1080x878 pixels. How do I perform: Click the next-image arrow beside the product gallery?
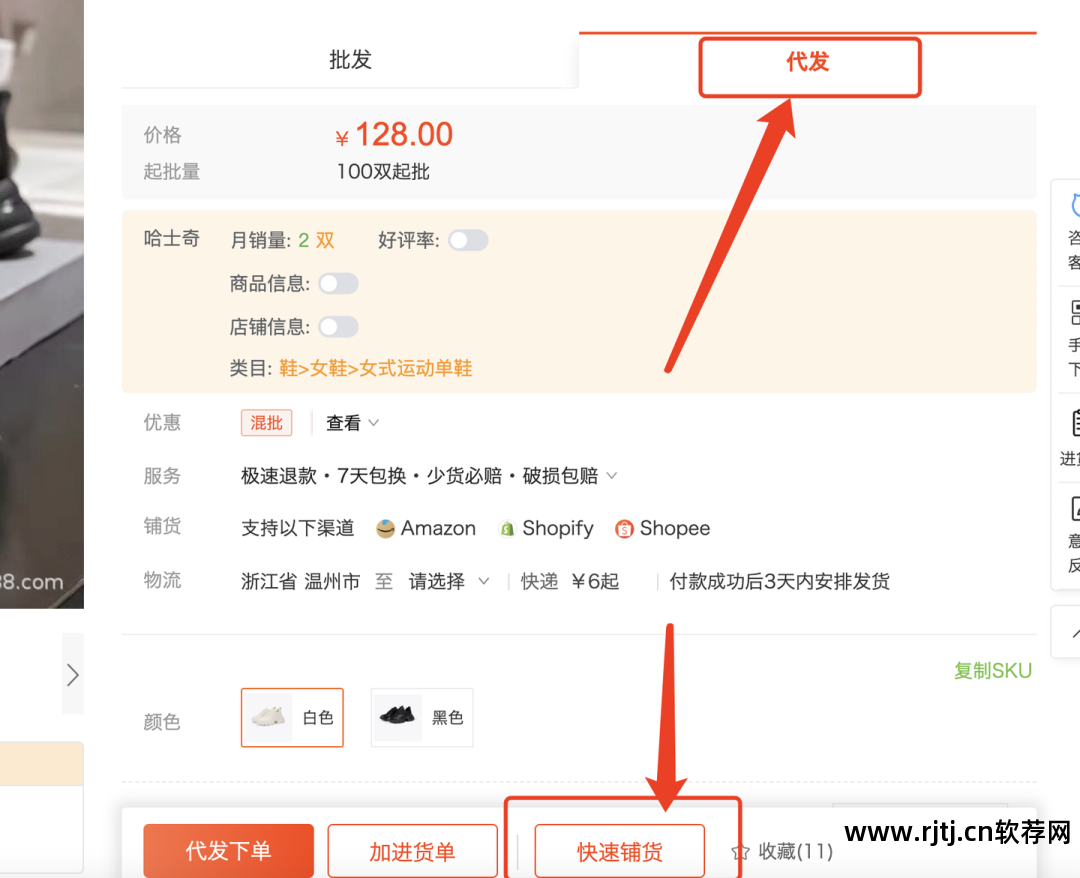(x=72, y=674)
